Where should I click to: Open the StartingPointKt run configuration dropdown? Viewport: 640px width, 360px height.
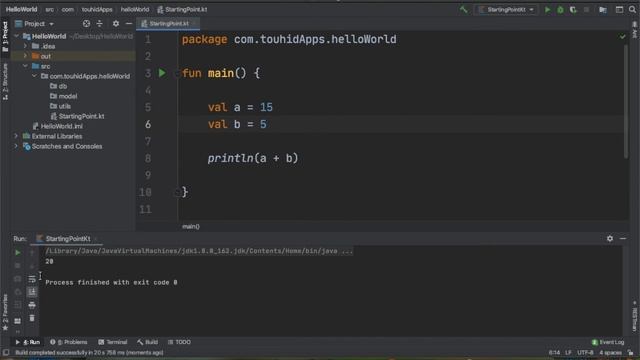(507, 9)
